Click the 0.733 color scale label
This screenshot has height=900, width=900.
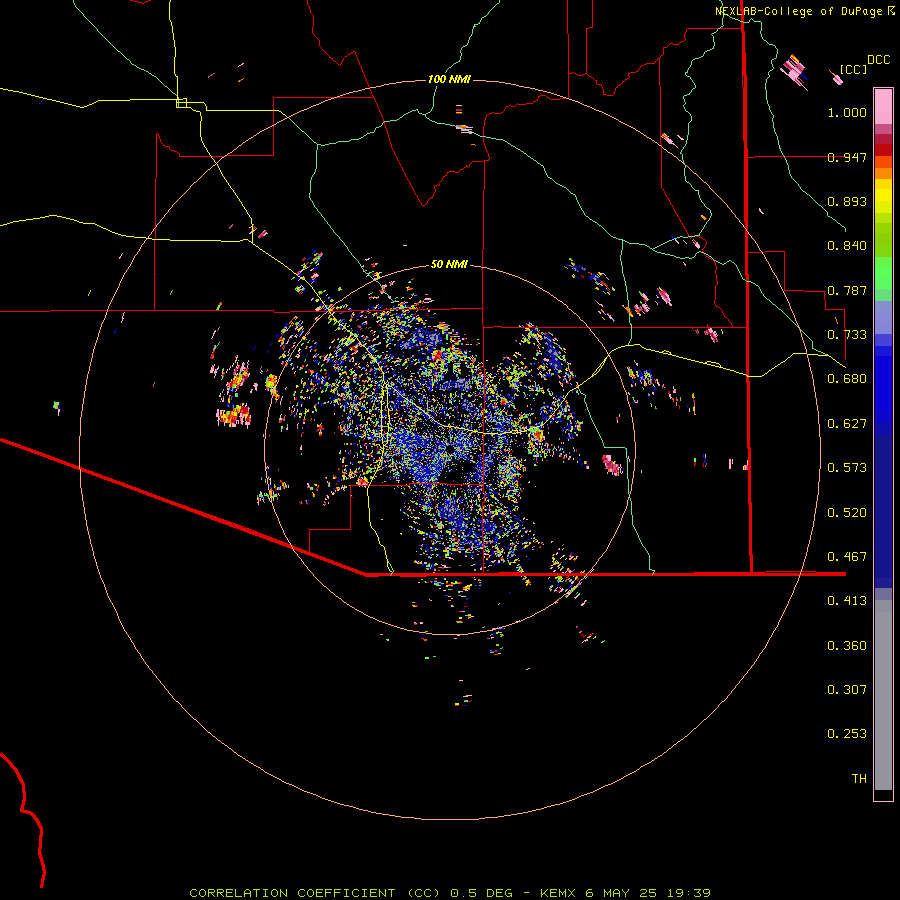pos(847,335)
